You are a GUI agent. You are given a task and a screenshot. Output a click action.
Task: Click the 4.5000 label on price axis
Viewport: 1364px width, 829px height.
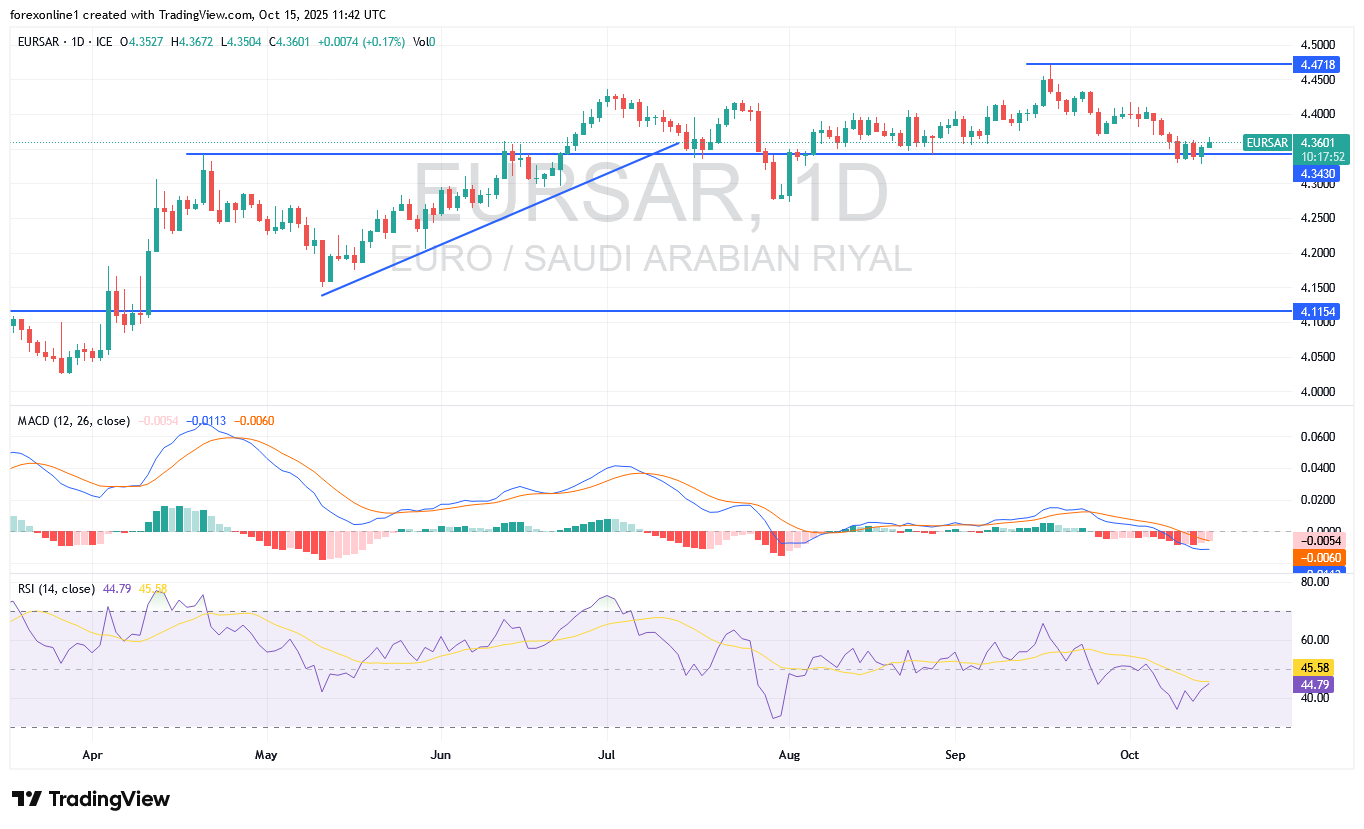coord(1317,45)
